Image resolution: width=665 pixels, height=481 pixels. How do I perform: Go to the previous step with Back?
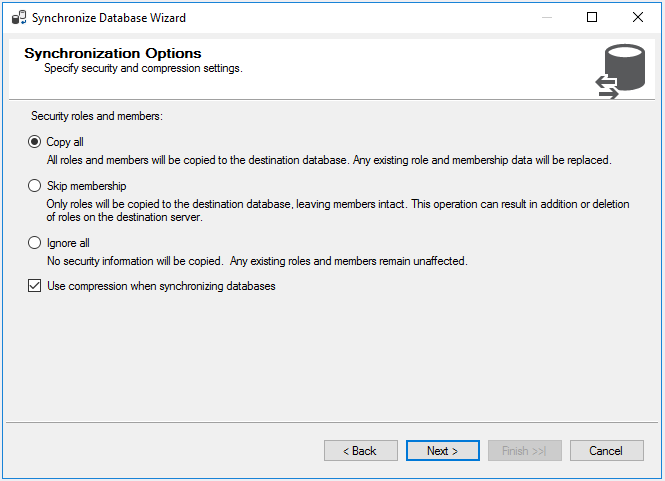pos(360,451)
